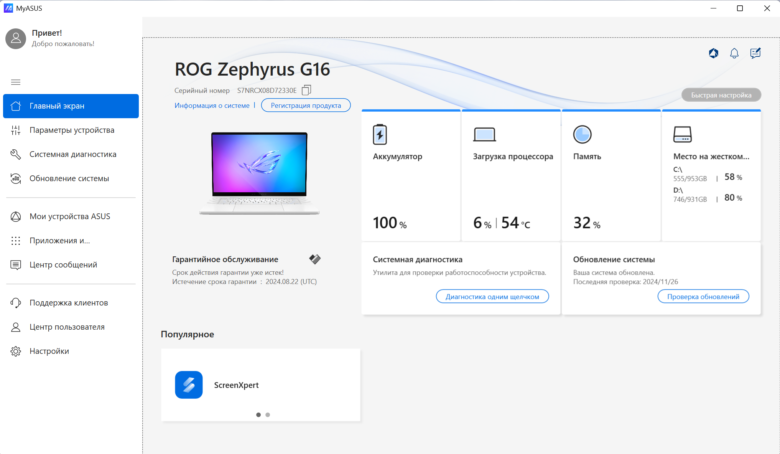The image size is (780, 454).
Task: Click the 54 °C temperature value
Action: 515,223
